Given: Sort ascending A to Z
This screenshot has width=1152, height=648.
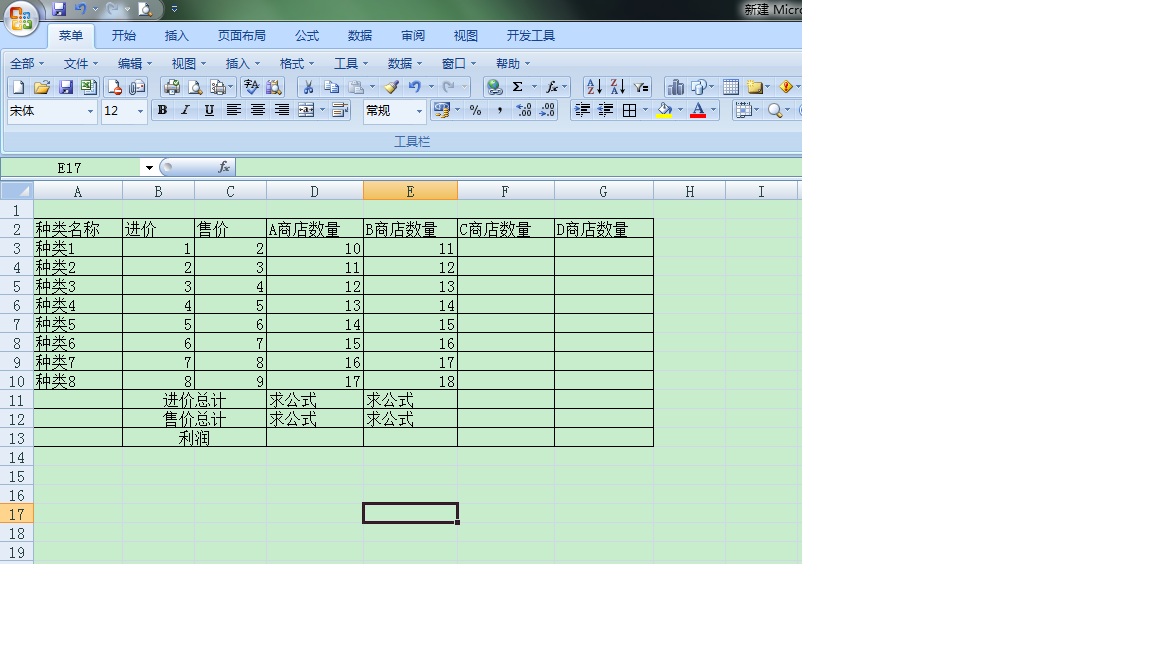Looking at the screenshot, I should 594,87.
